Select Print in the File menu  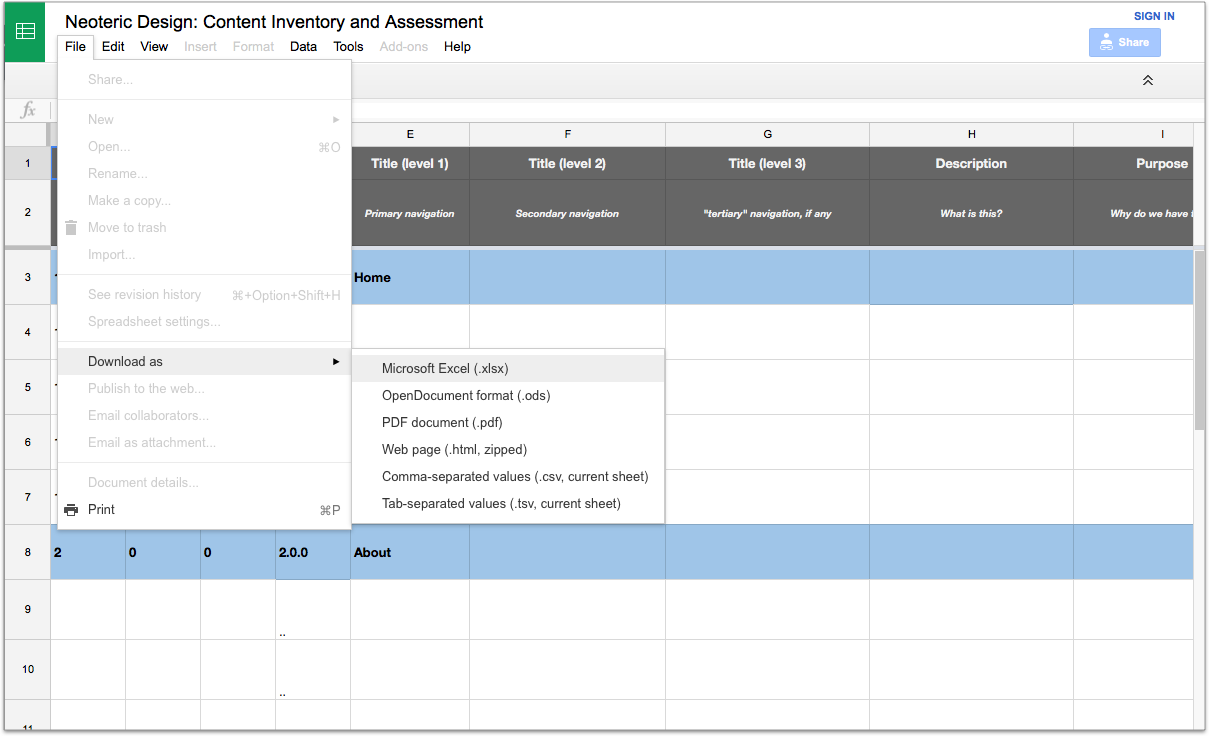(204, 509)
